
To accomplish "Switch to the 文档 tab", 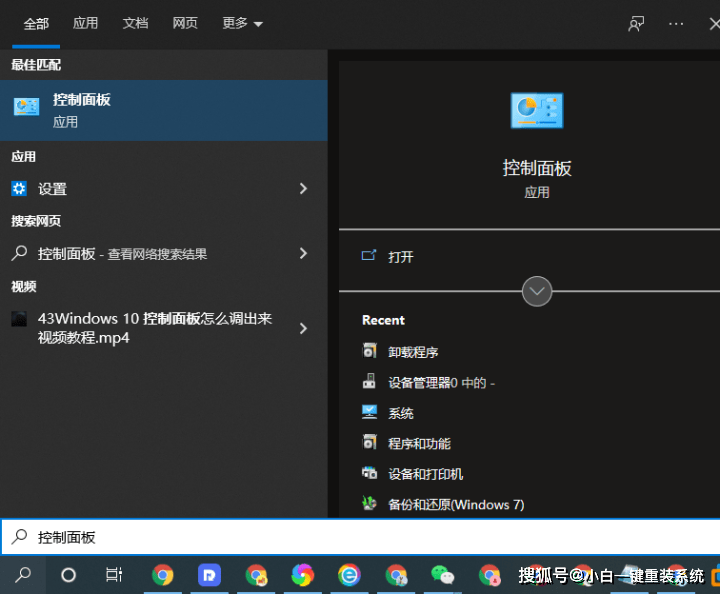I will pos(135,23).
